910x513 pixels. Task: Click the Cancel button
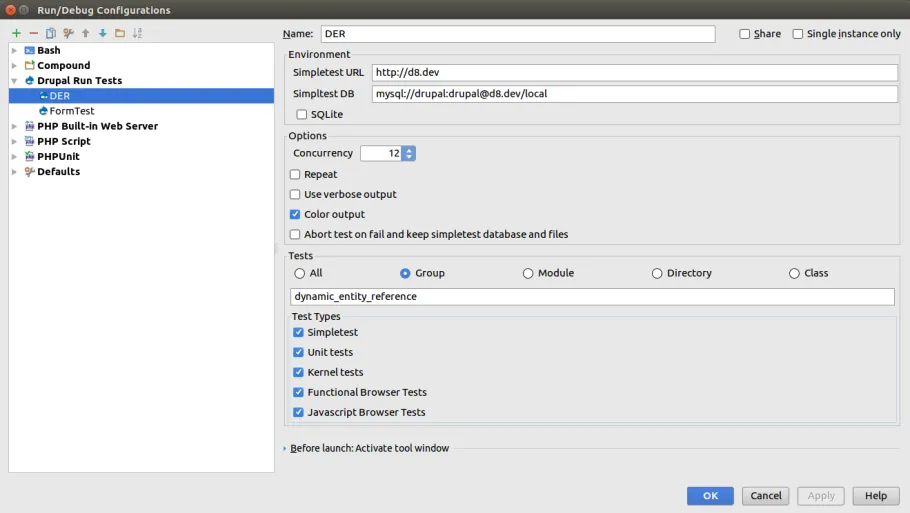tap(765, 496)
